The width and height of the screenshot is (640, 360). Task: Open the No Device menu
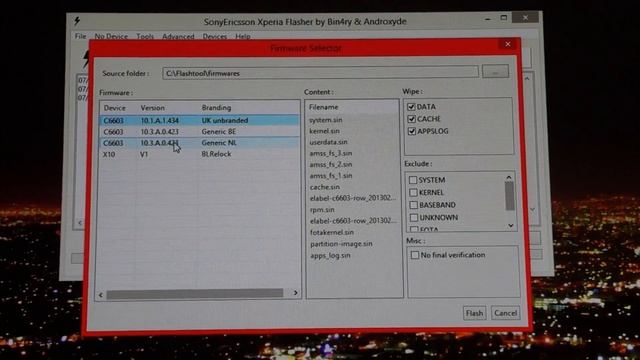click(x=111, y=36)
